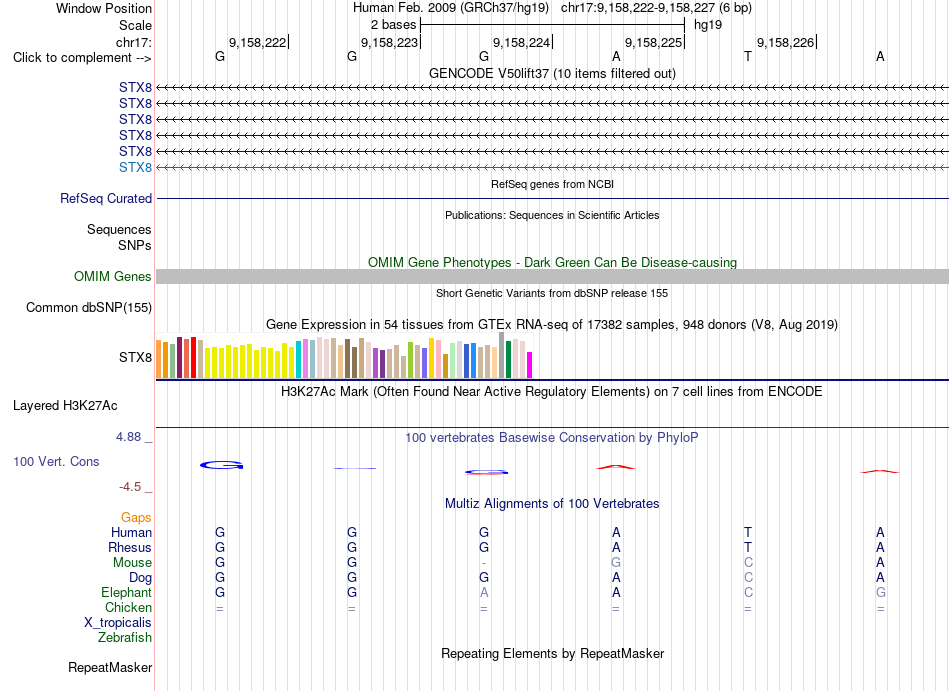Click the C base in the Elephant row
Image resolution: width=950 pixels, height=691 pixels.
(x=748, y=592)
